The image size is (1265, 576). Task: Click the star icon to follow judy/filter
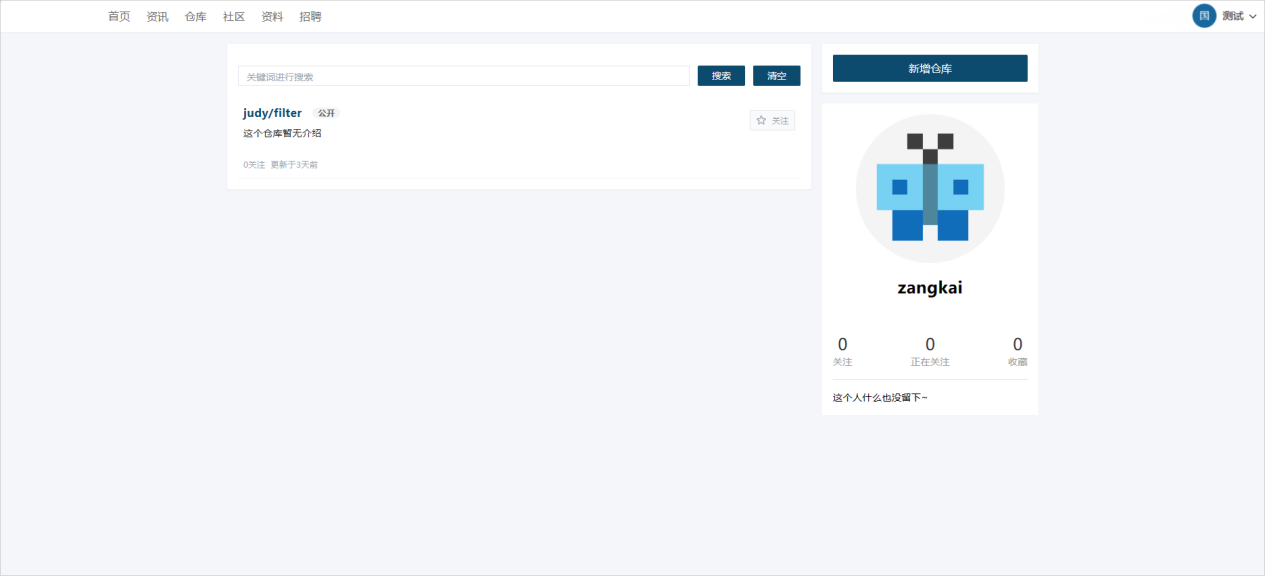pyautogui.click(x=761, y=121)
